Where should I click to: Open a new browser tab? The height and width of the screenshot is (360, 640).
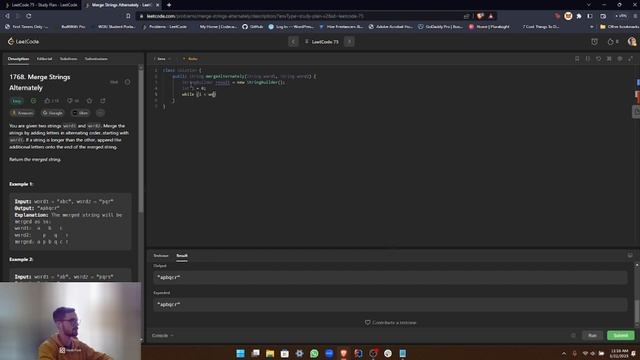[x=169, y=5]
